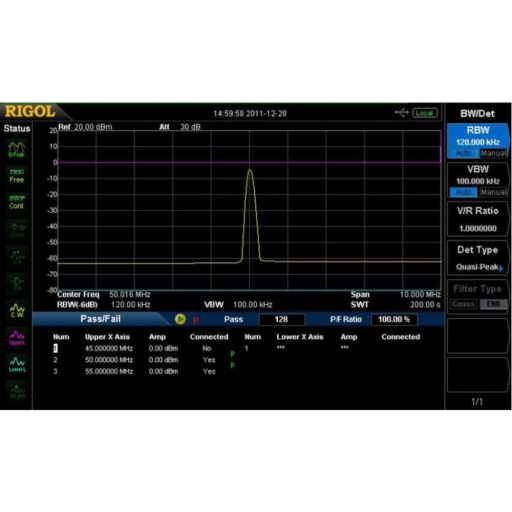Set VBW mode to Auto
512x512 pixels.
[x=463, y=192]
